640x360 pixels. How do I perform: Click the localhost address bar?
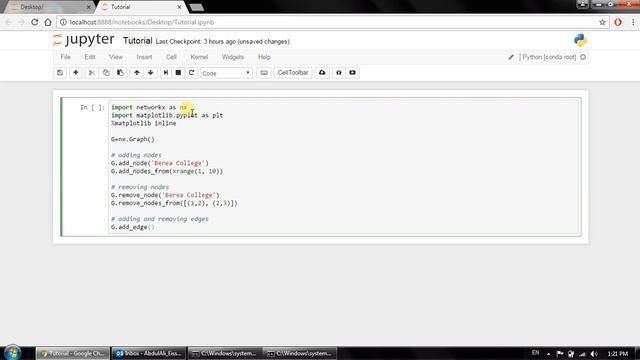point(333,22)
